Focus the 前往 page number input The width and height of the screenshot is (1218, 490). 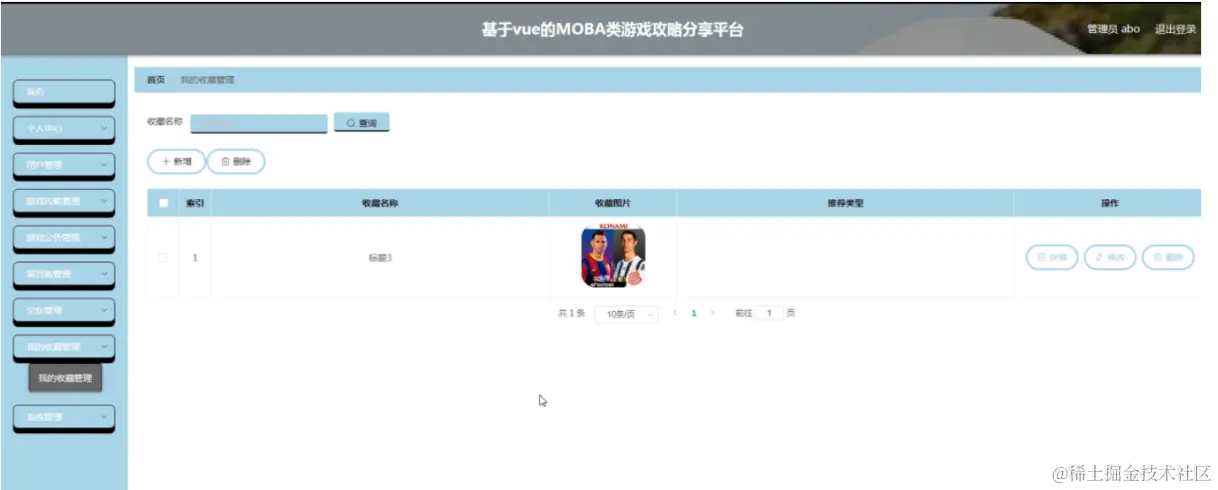769,313
